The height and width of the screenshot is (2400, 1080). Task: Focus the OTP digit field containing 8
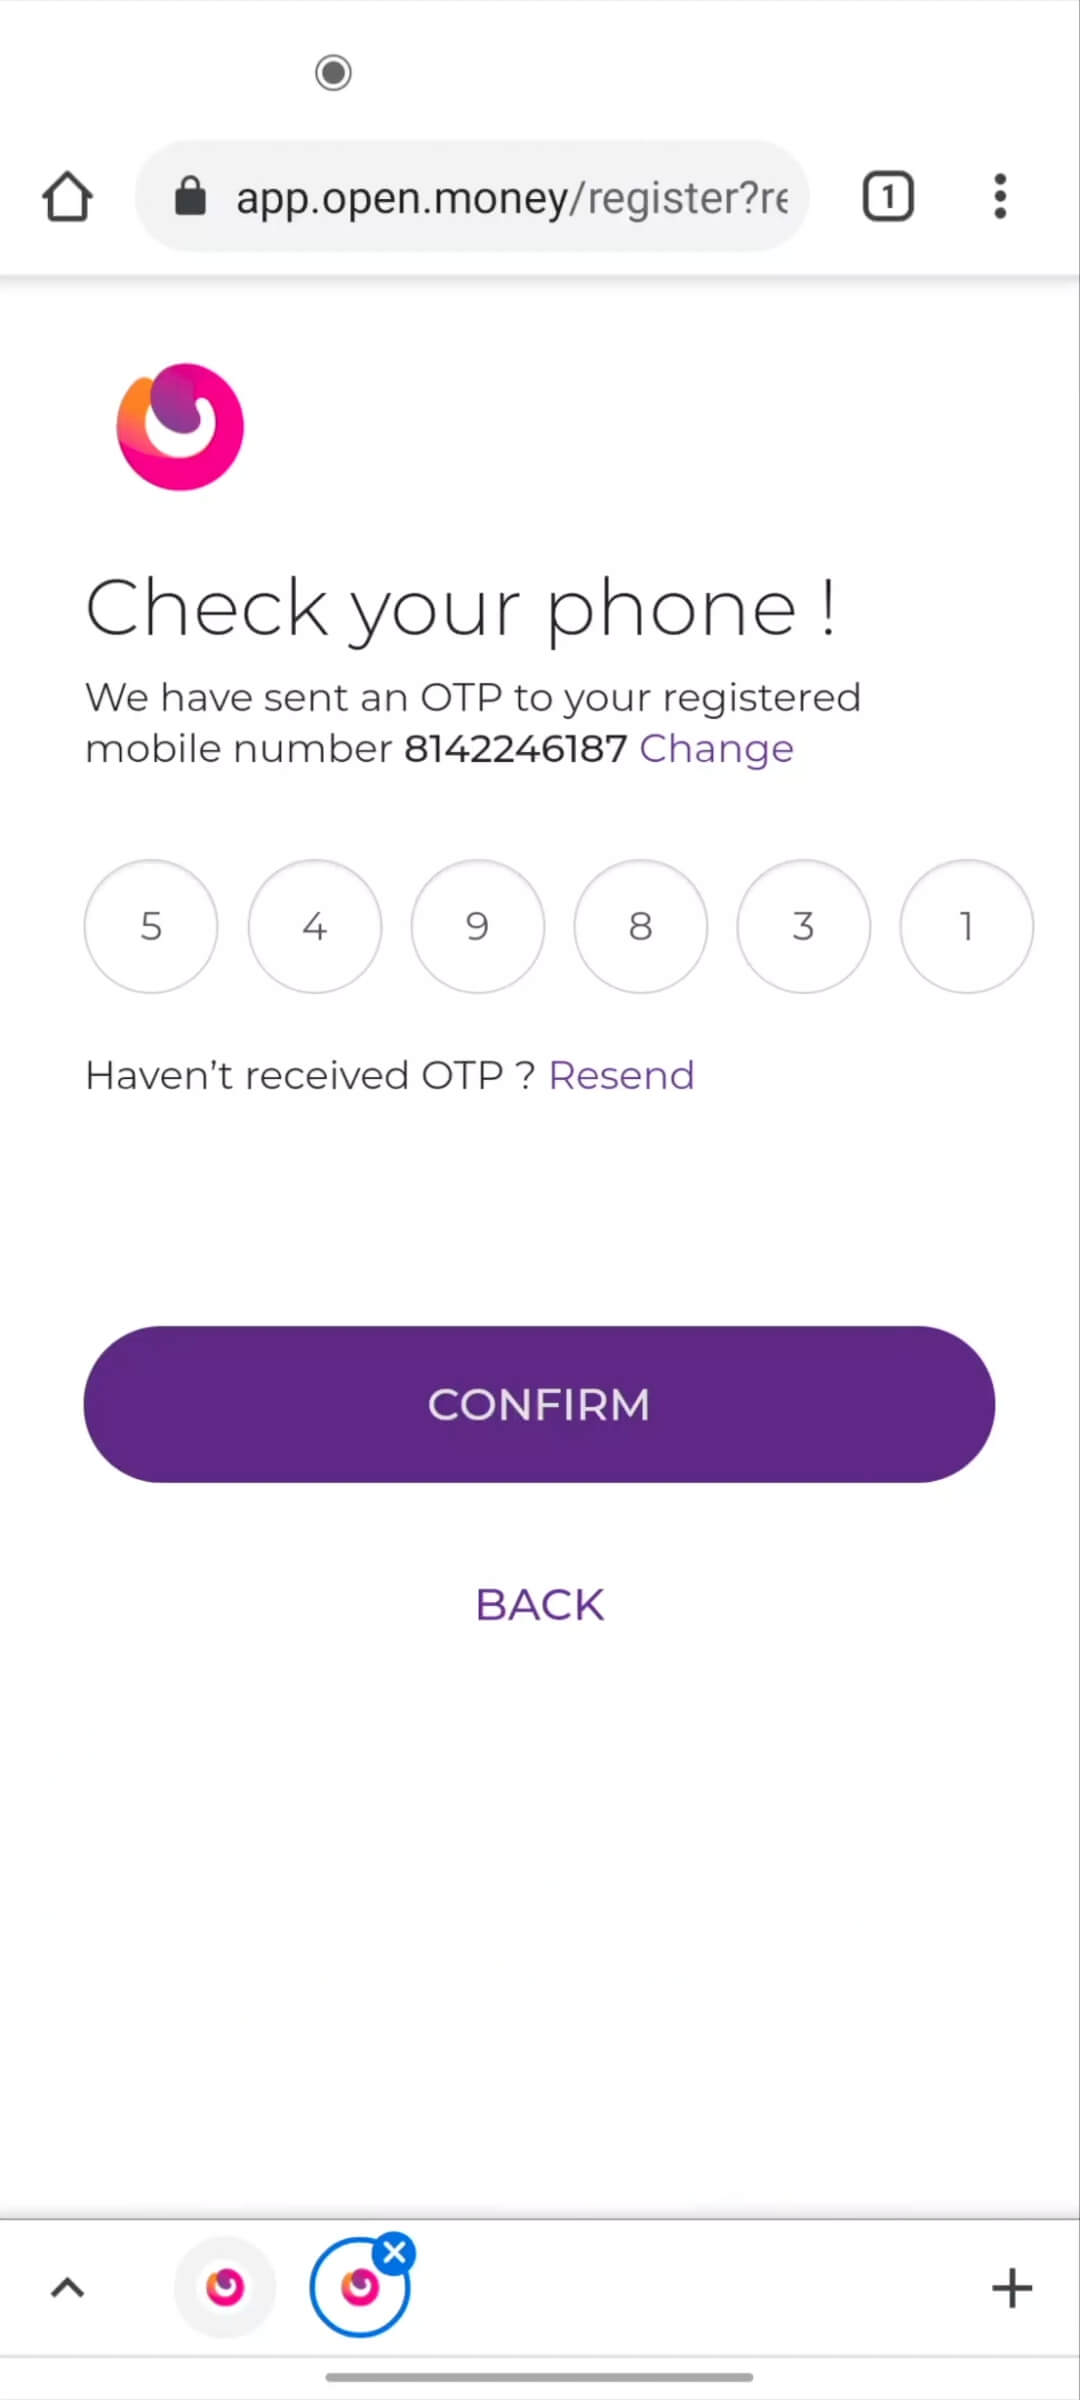tap(640, 926)
